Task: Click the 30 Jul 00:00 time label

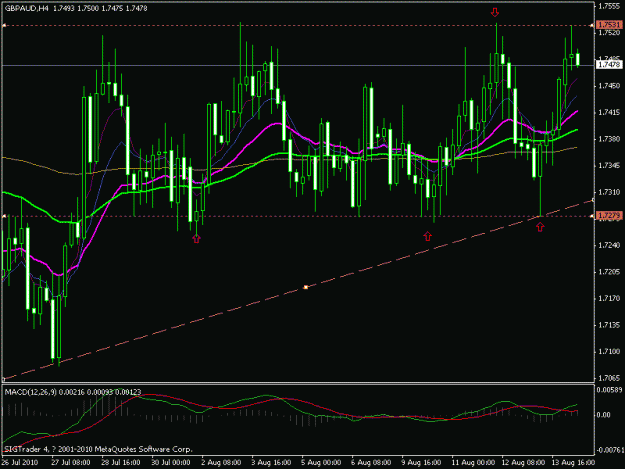Action: click(x=171, y=462)
